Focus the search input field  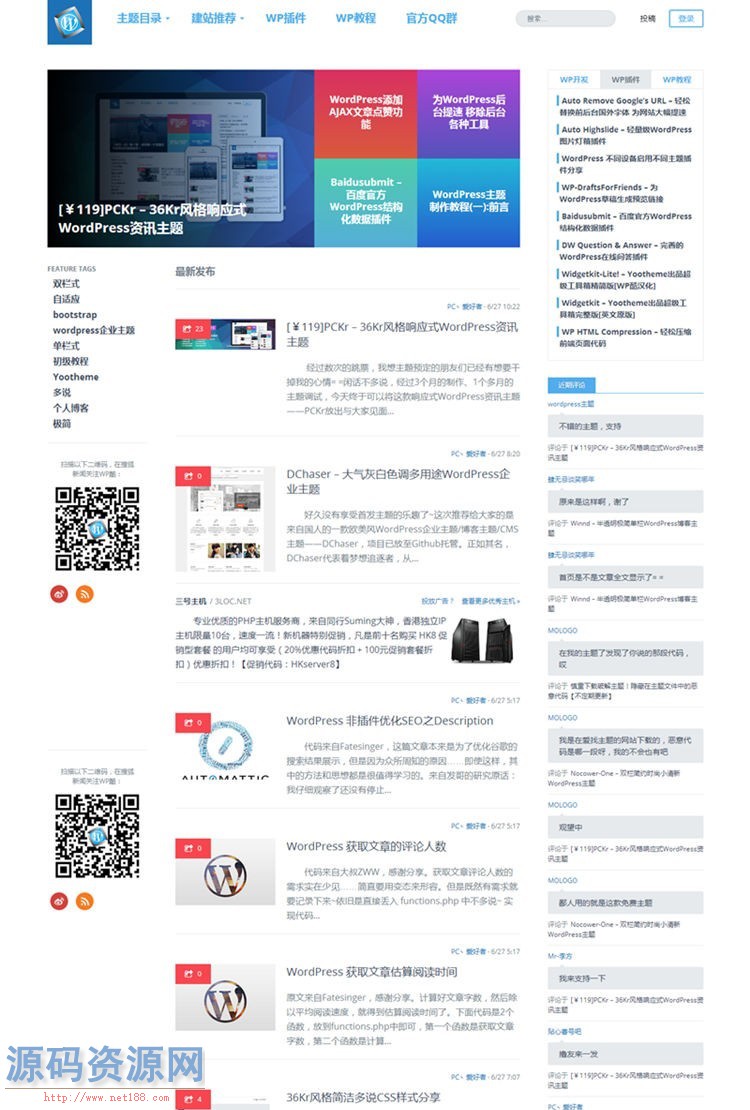point(565,18)
